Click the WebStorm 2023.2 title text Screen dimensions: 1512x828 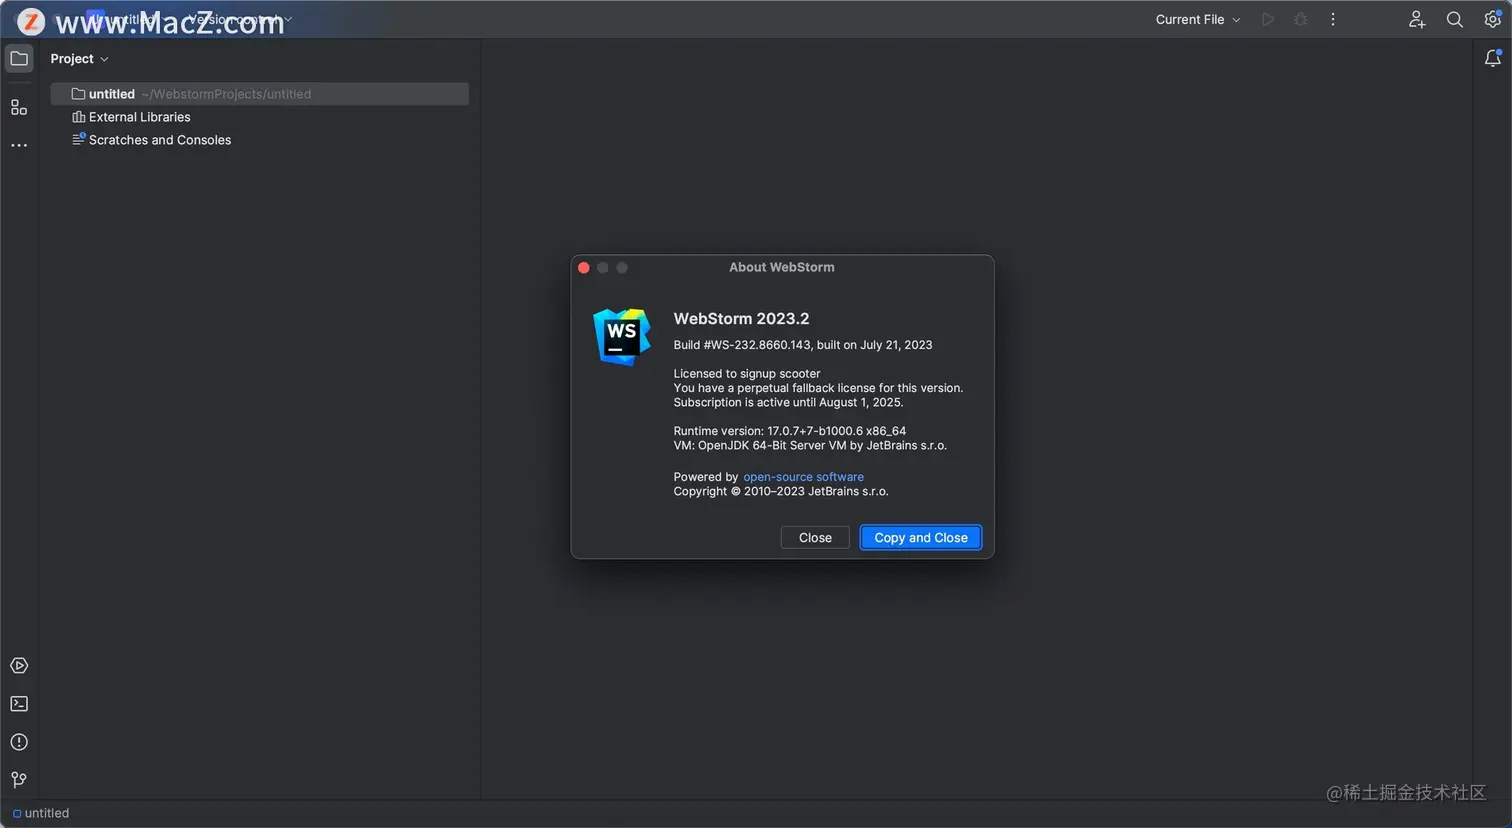point(741,318)
